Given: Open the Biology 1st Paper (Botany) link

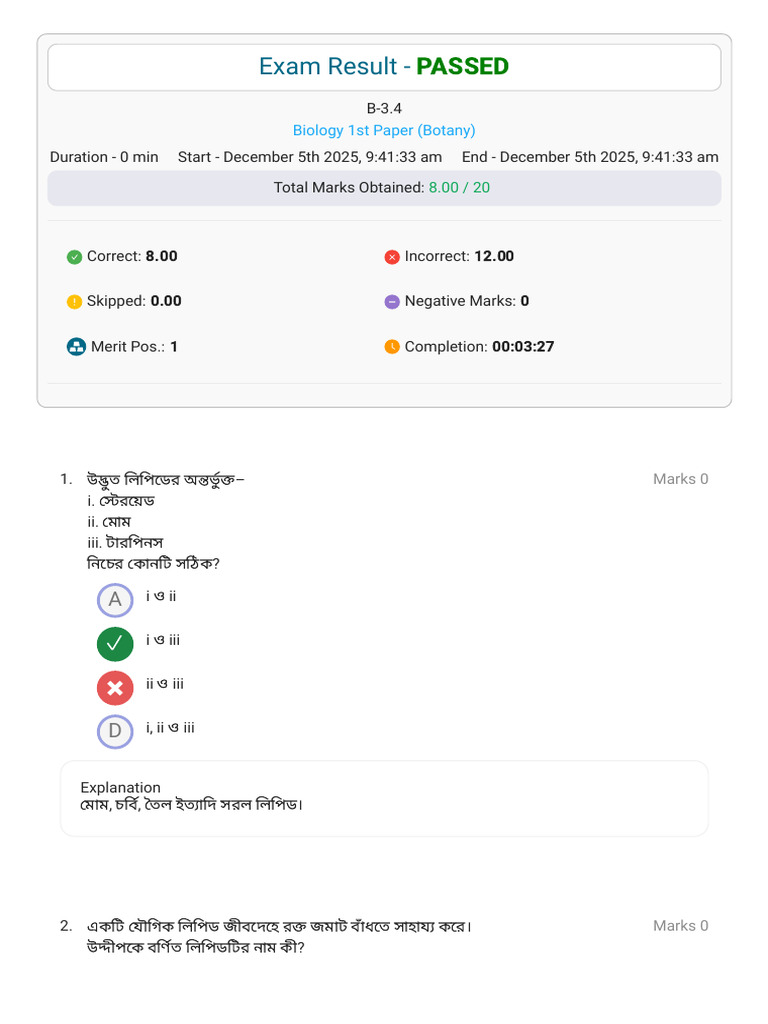Looking at the screenshot, I should pos(384,130).
